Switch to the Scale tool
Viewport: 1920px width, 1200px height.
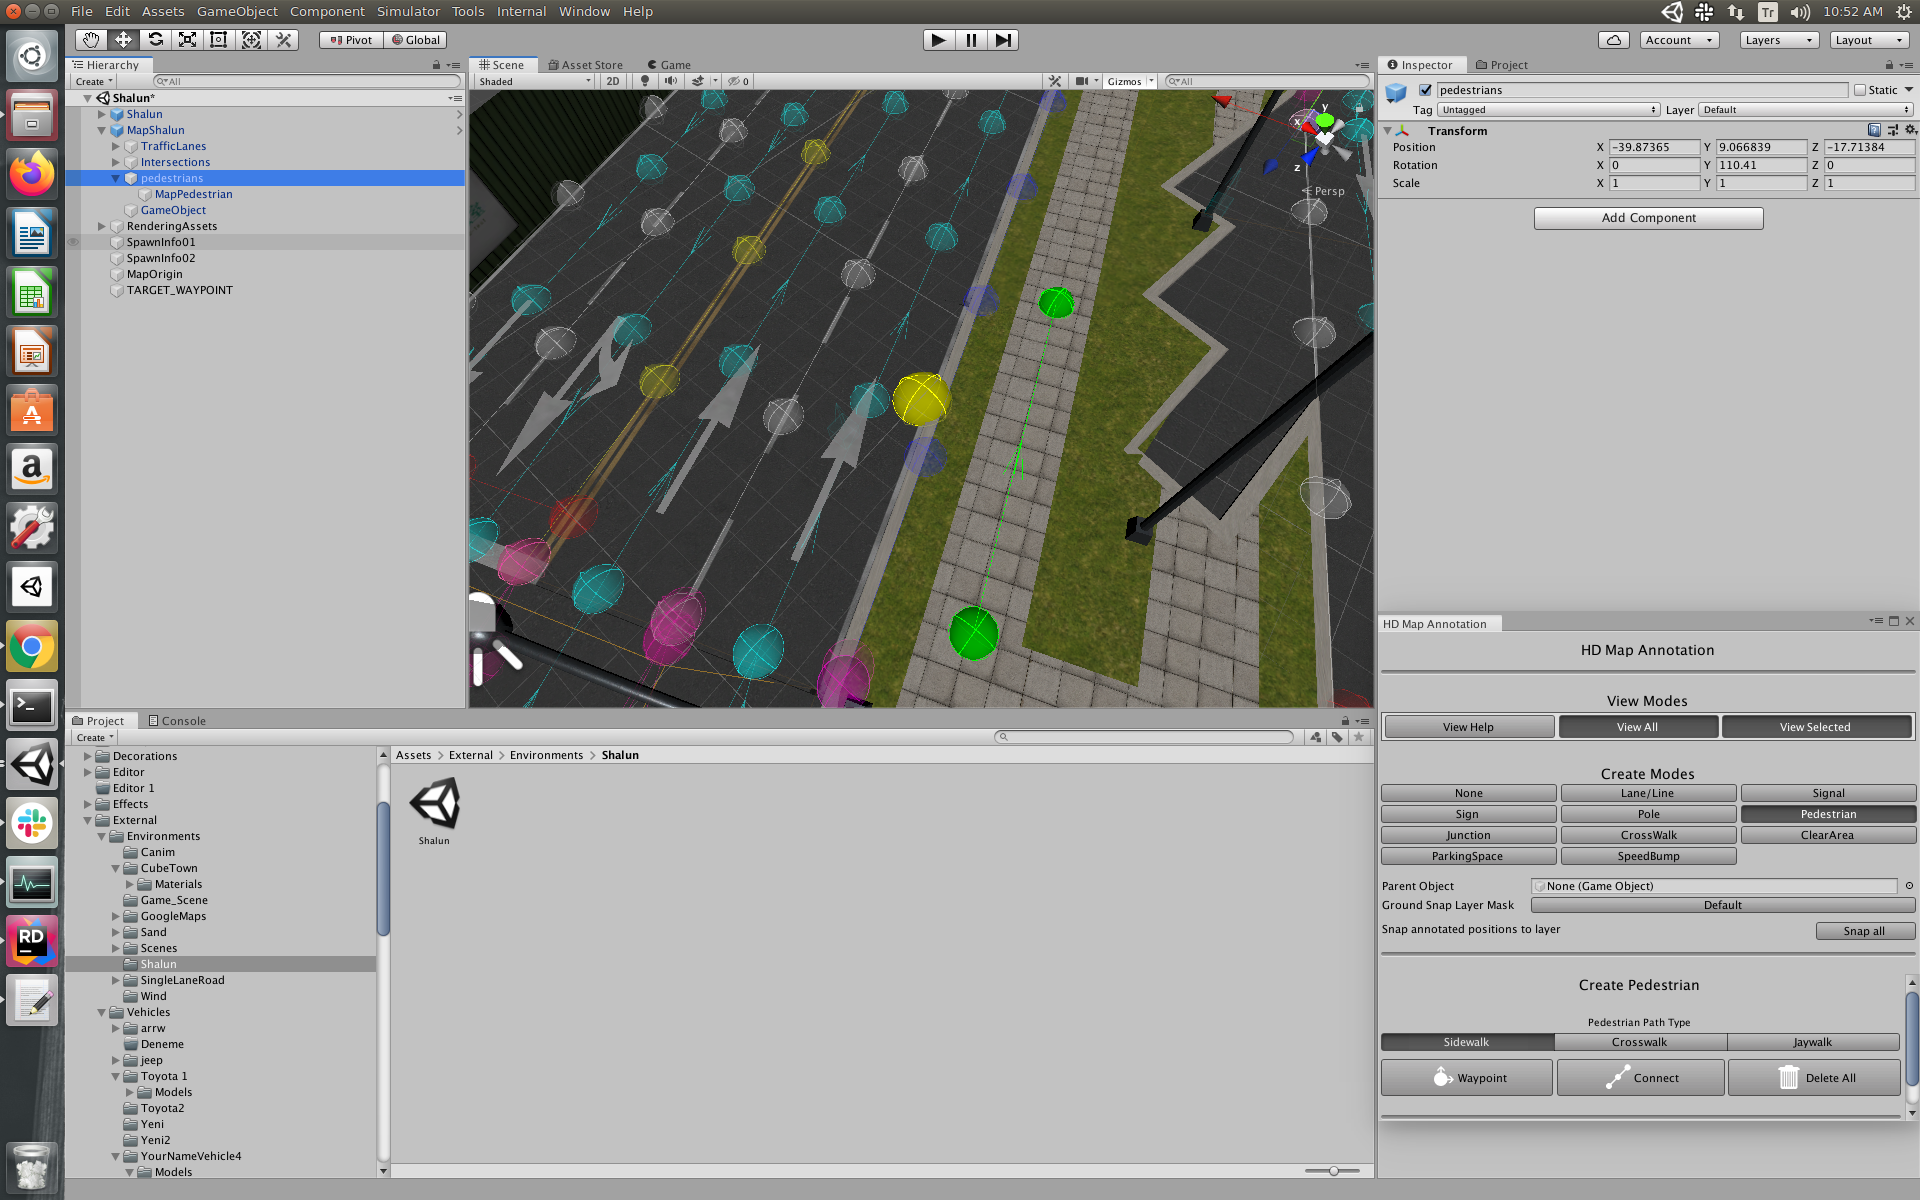(x=187, y=40)
